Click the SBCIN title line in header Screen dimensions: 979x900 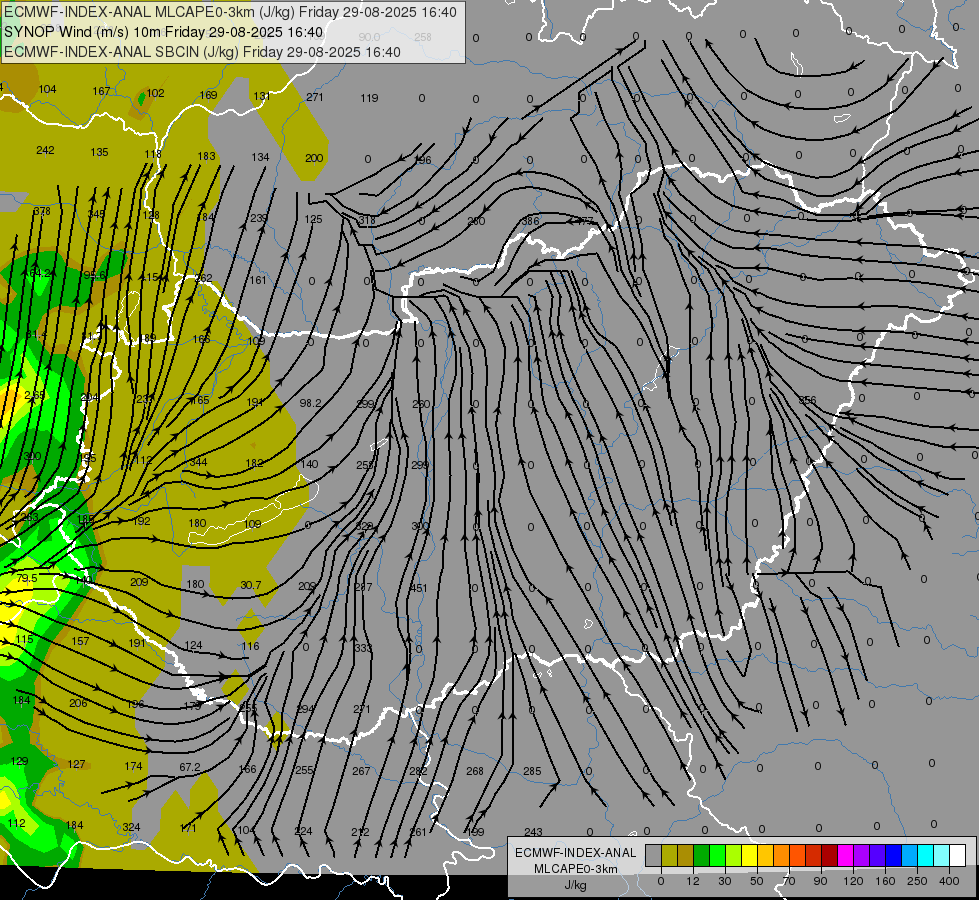point(202,52)
